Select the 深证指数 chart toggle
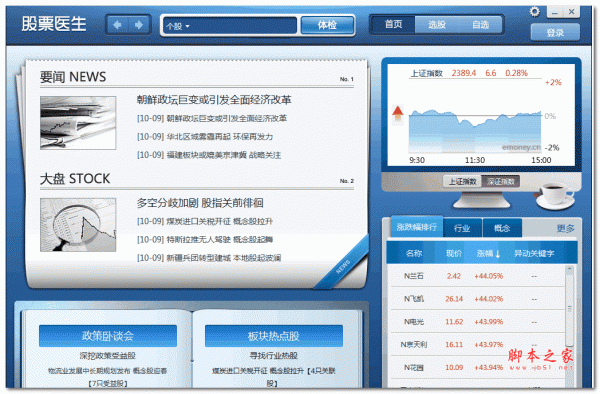Viewport: 600px width, 394px height. pyautogui.click(x=501, y=181)
